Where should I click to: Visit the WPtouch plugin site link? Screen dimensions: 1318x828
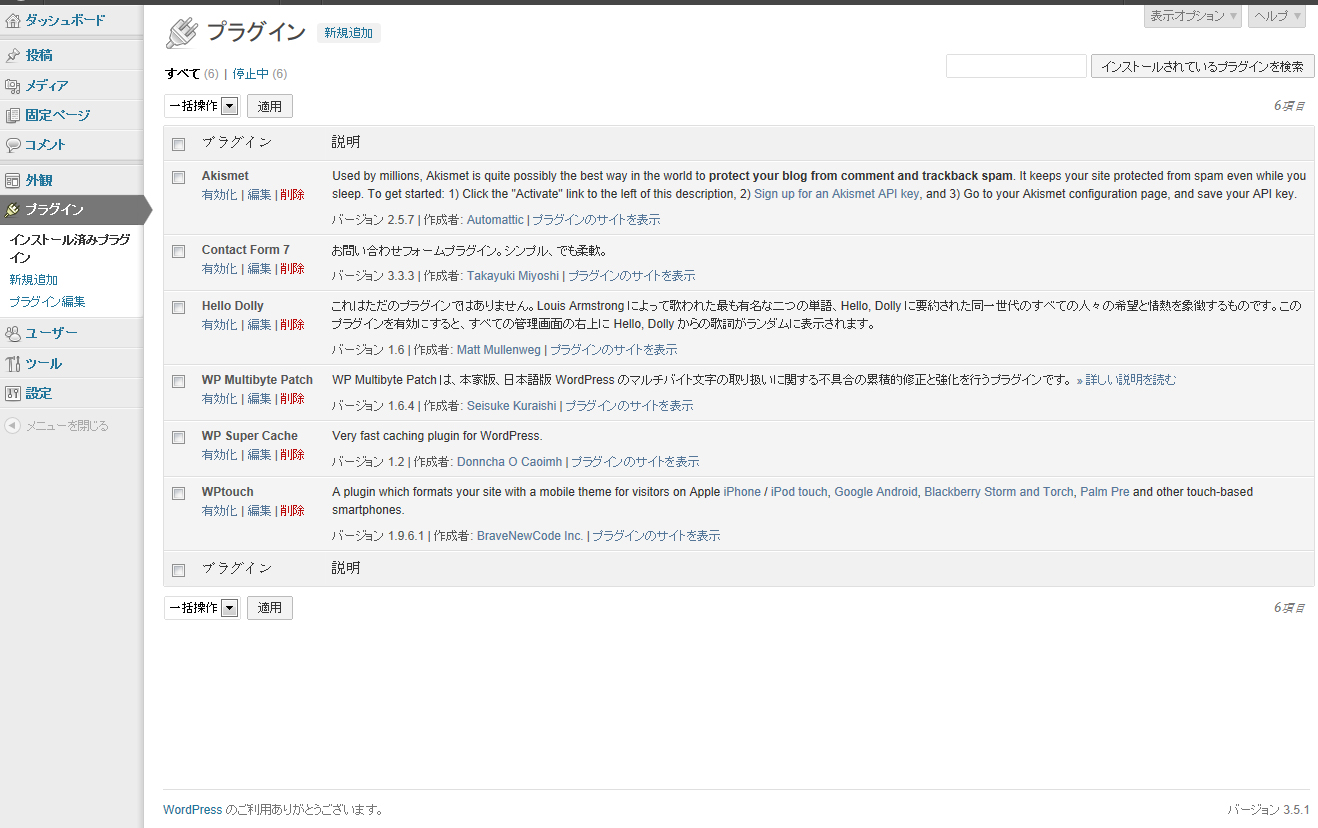(656, 536)
